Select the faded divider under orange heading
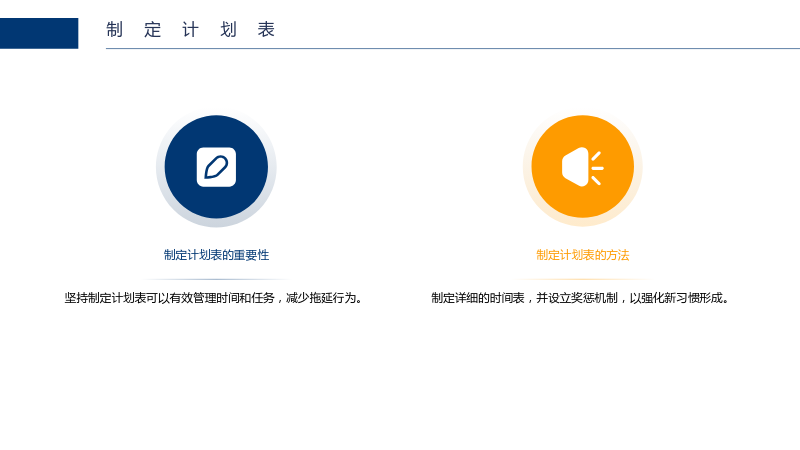 click(x=583, y=280)
